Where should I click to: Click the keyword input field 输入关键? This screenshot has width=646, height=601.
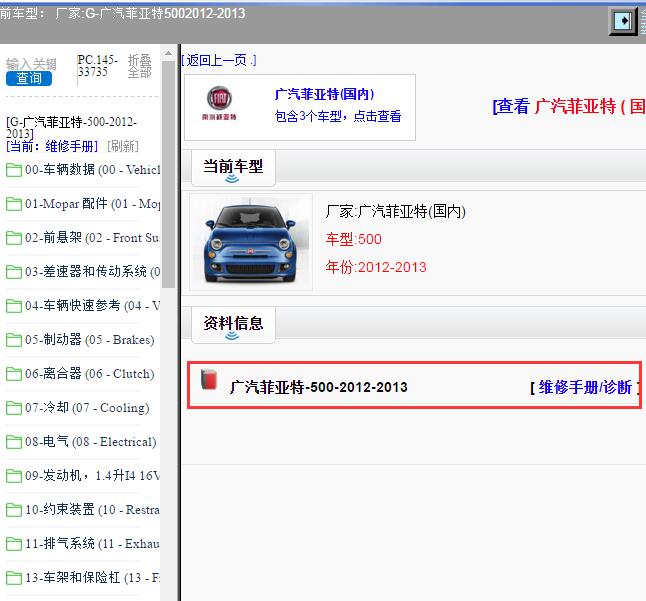tap(31, 64)
